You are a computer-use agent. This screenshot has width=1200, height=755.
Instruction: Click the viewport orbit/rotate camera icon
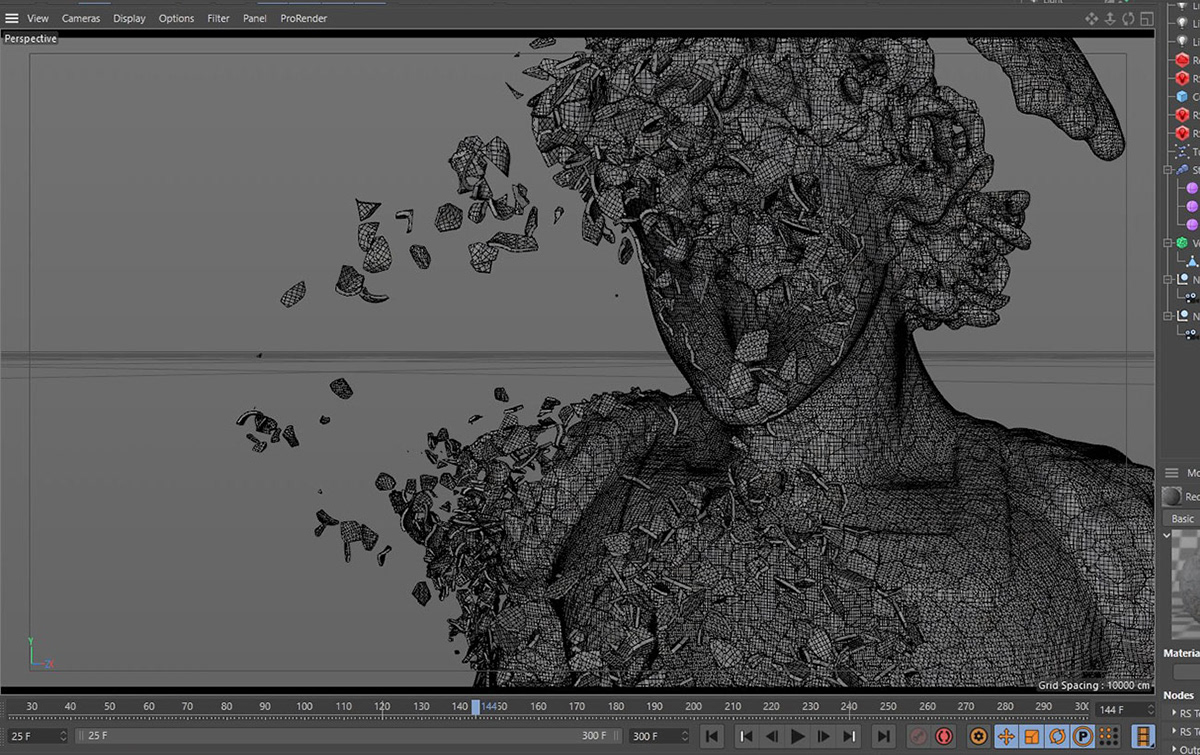[x=1128, y=18]
